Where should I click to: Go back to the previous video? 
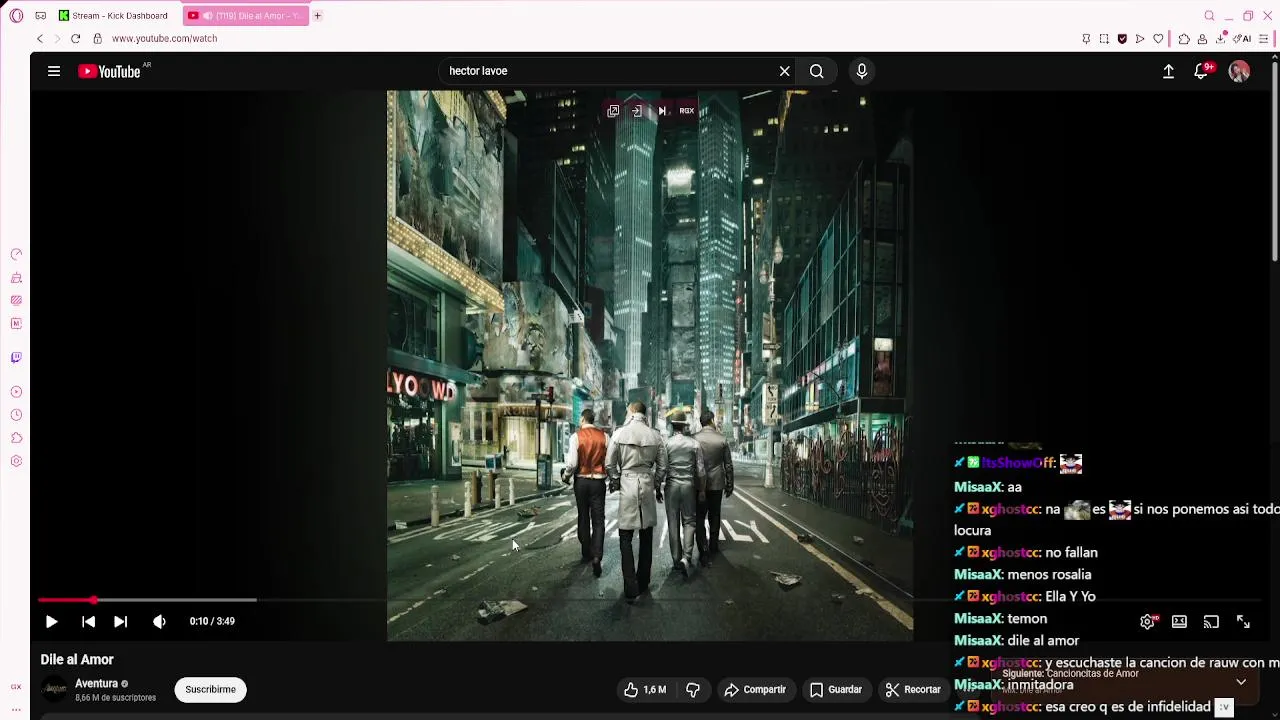click(x=88, y=621)
